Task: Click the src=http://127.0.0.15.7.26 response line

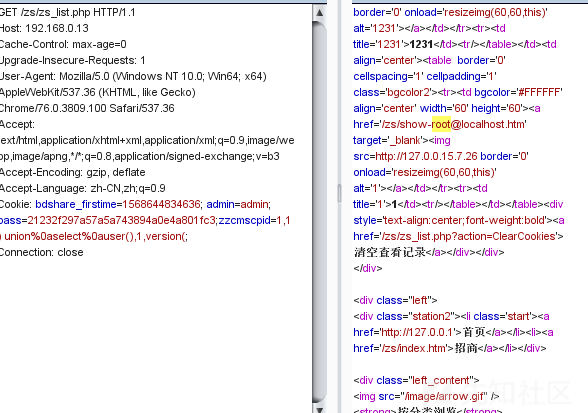Action: pos(441,156)
